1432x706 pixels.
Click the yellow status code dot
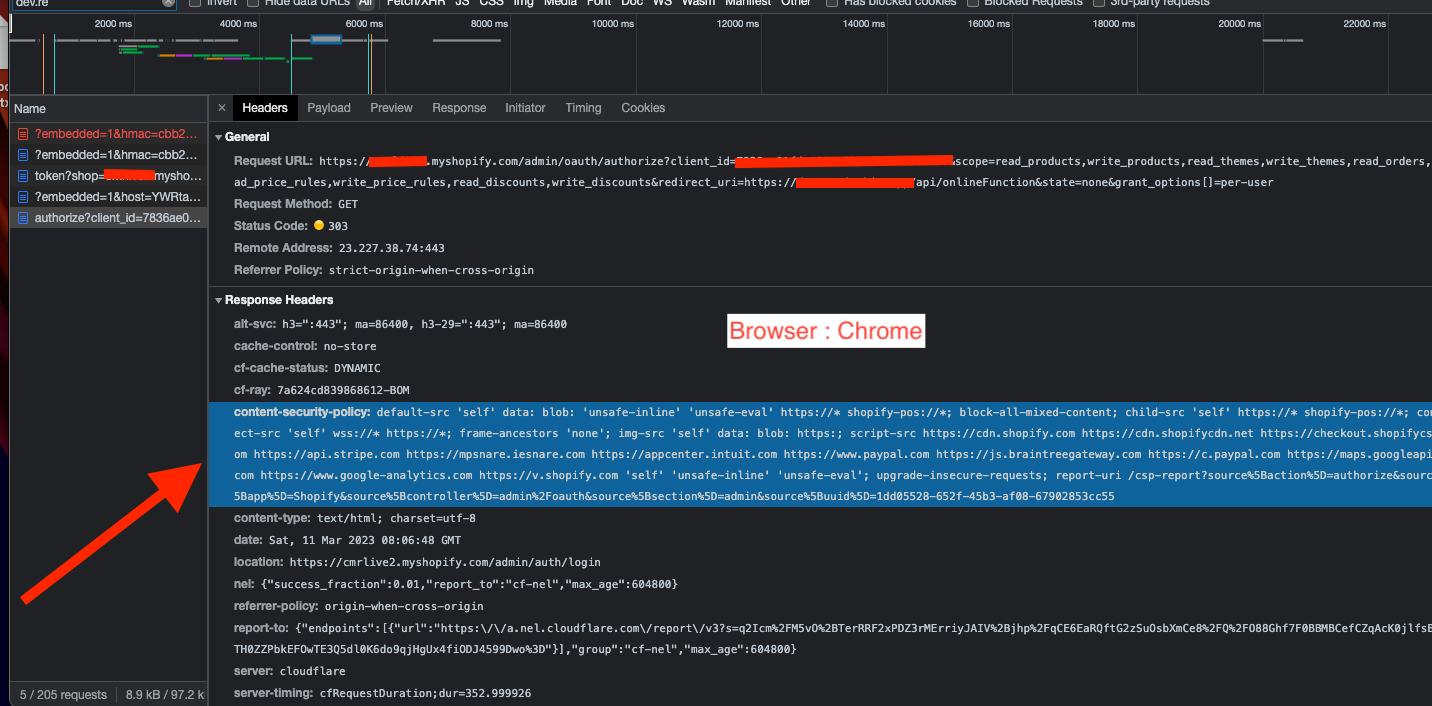[319, 226]
